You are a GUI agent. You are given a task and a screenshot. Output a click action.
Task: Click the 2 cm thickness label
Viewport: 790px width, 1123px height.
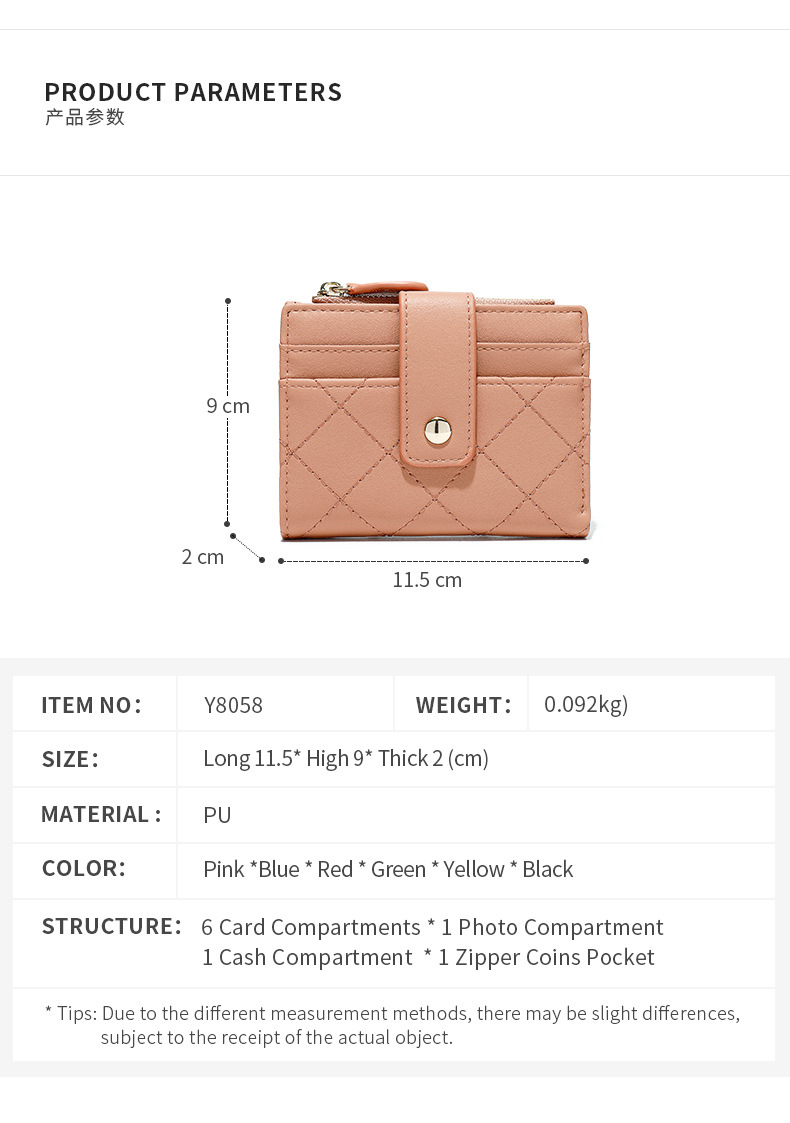tap(203, 557)
